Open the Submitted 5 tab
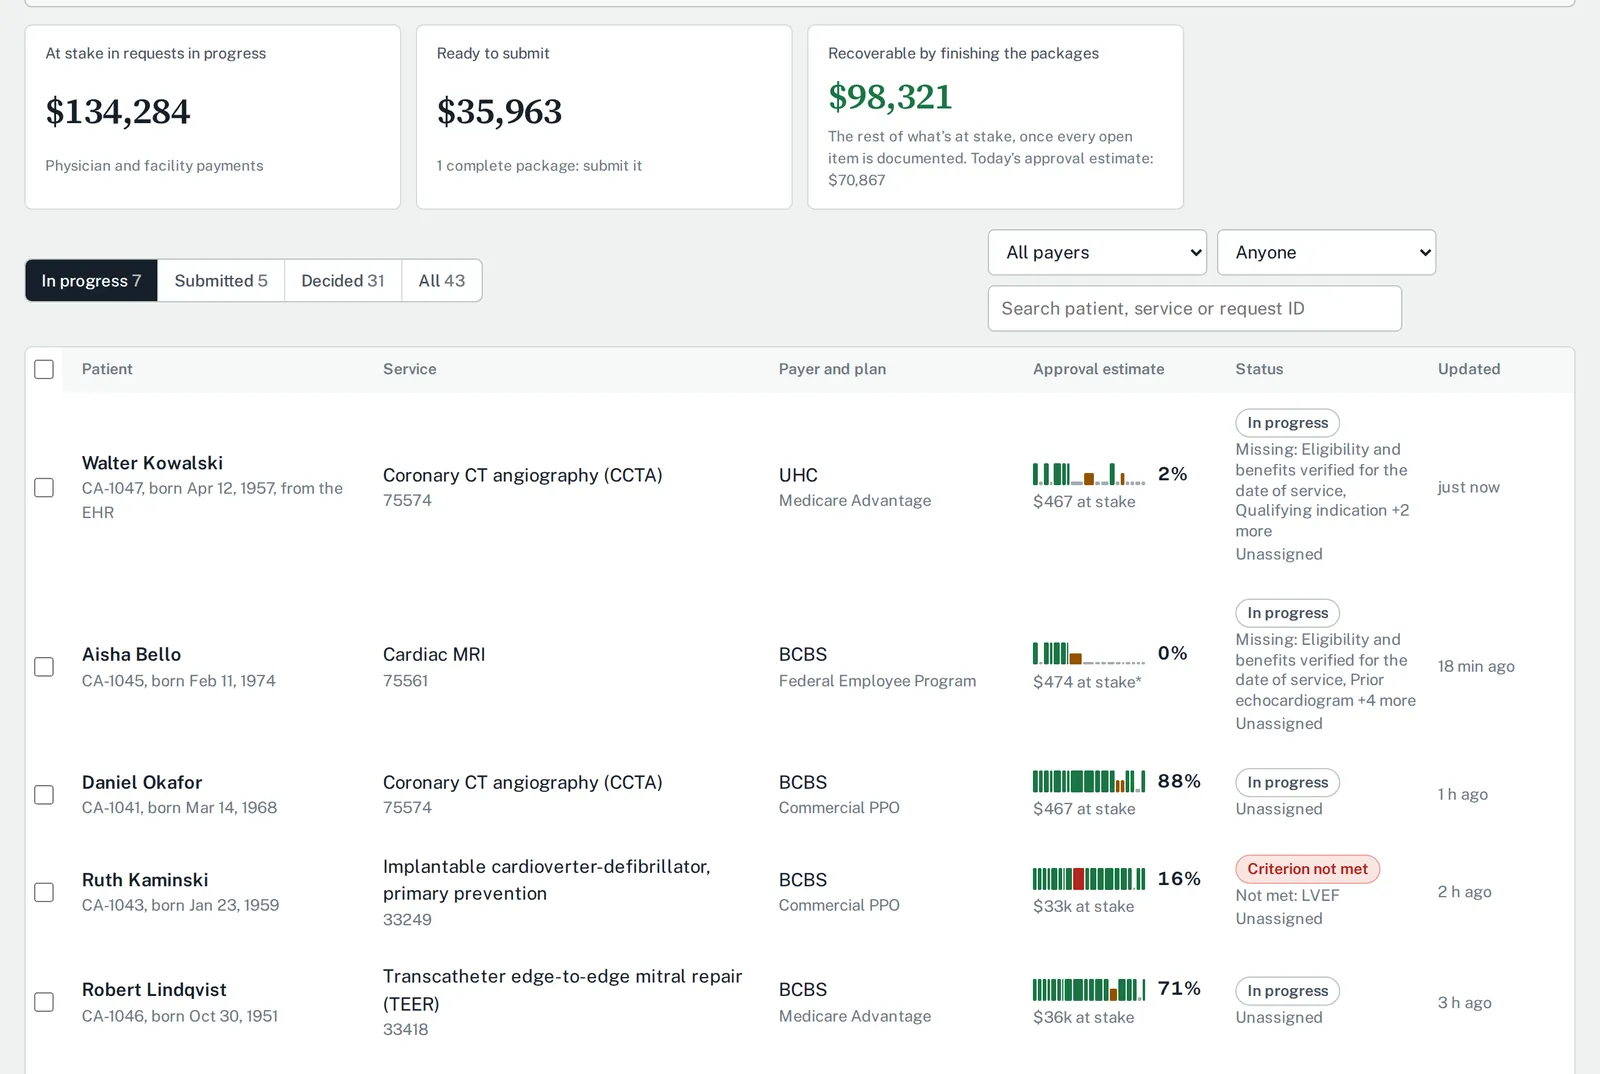 coord(221,281)
